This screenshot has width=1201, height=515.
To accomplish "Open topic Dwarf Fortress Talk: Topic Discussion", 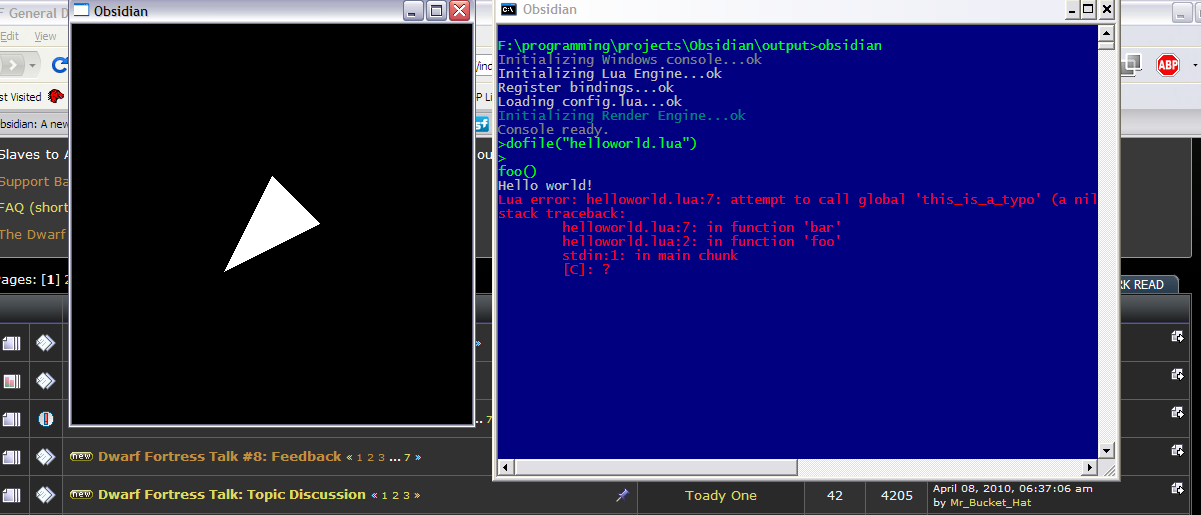I will click(x=232, y=494).
